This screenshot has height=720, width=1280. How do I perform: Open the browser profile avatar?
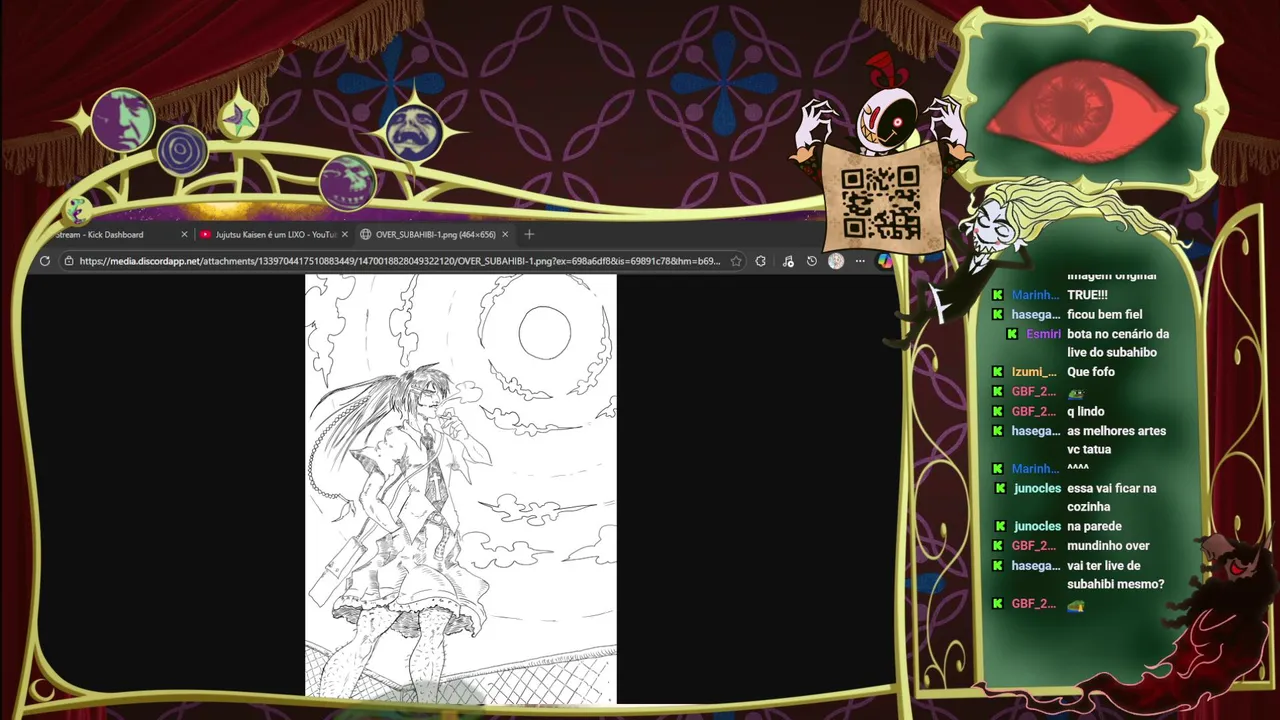click(836, 261)
